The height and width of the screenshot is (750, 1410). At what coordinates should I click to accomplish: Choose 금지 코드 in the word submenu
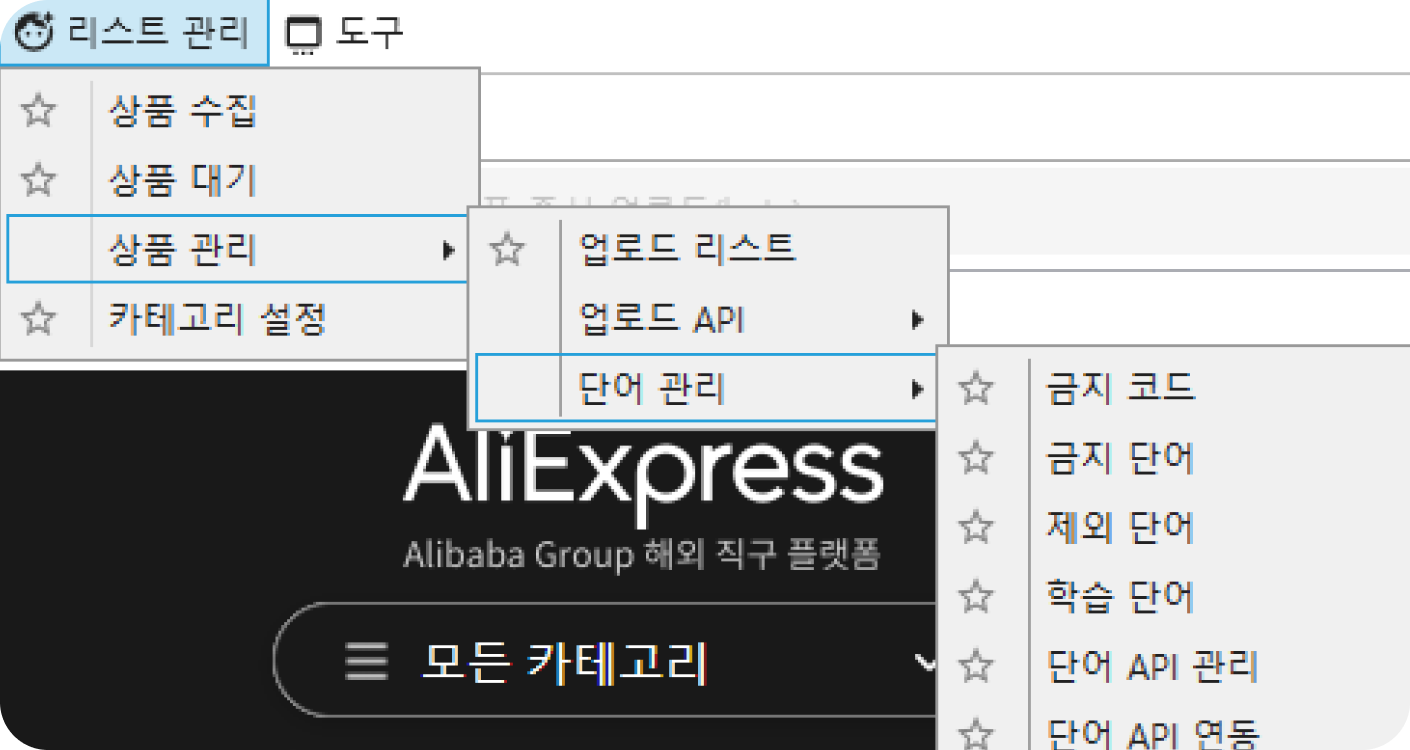point(1120,387)
